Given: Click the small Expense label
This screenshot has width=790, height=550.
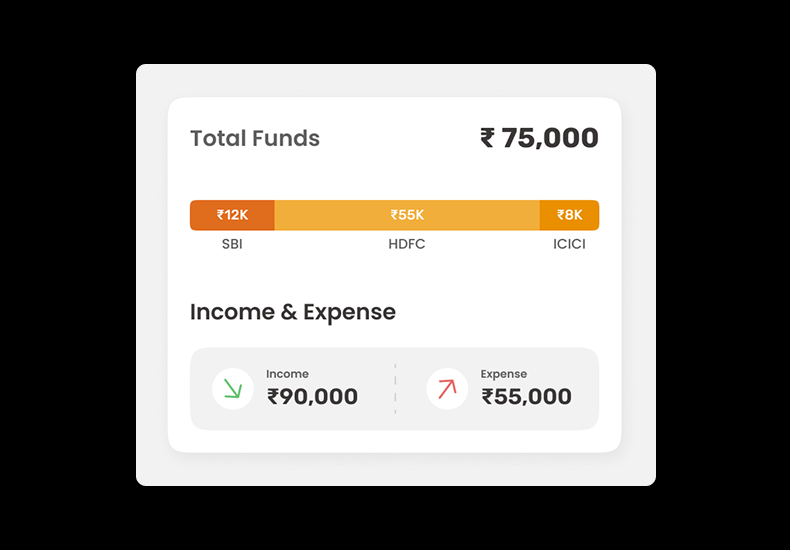Looking at the screenshot, I should click(x=504, y=374).
